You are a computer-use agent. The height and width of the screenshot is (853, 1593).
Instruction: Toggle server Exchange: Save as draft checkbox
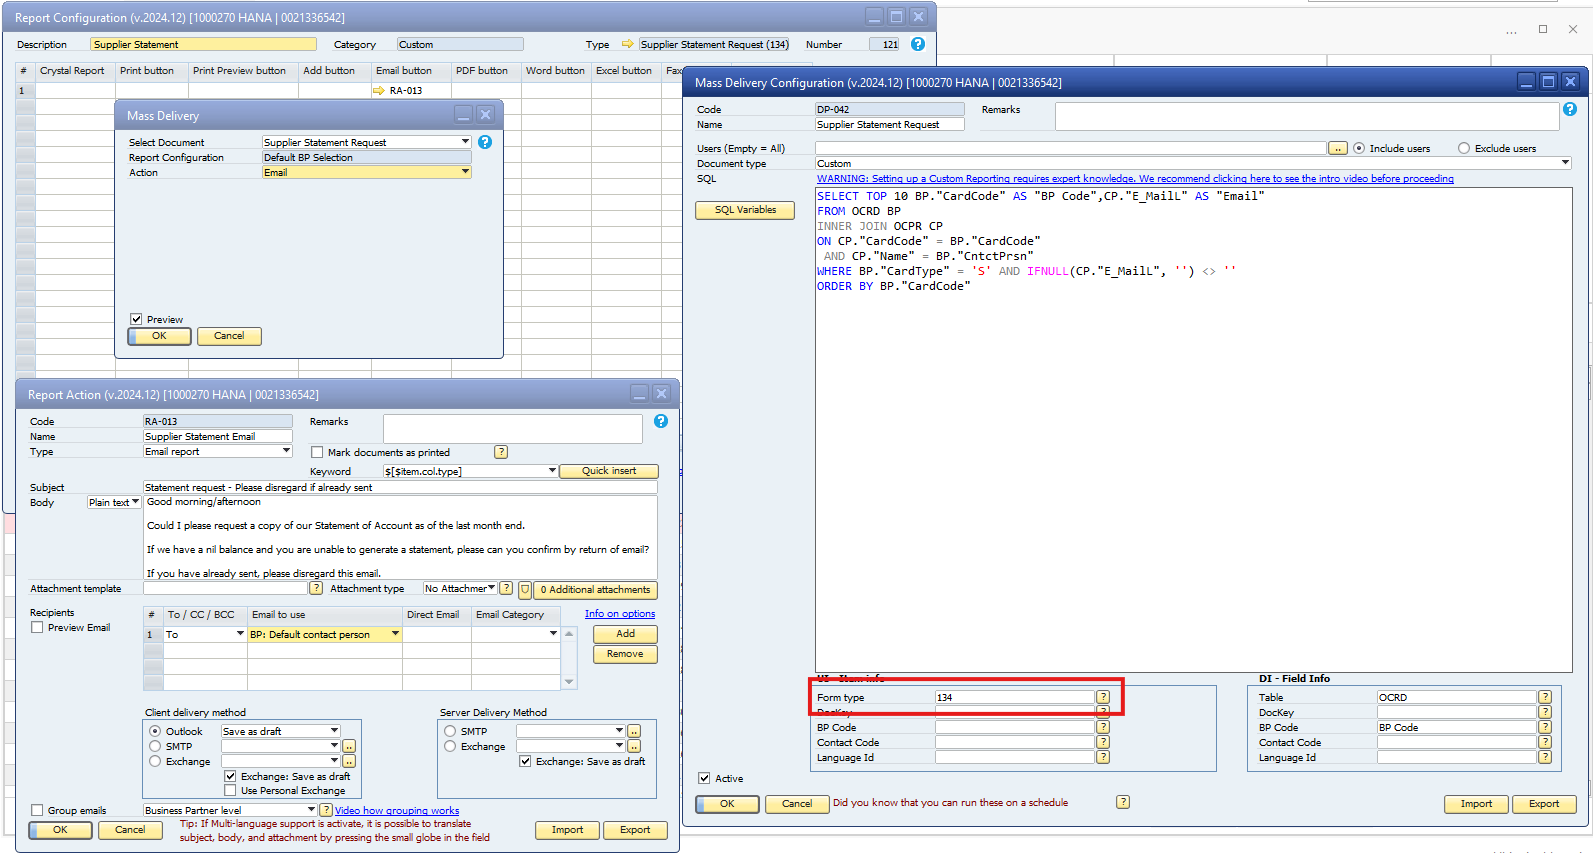pos(525,761)
